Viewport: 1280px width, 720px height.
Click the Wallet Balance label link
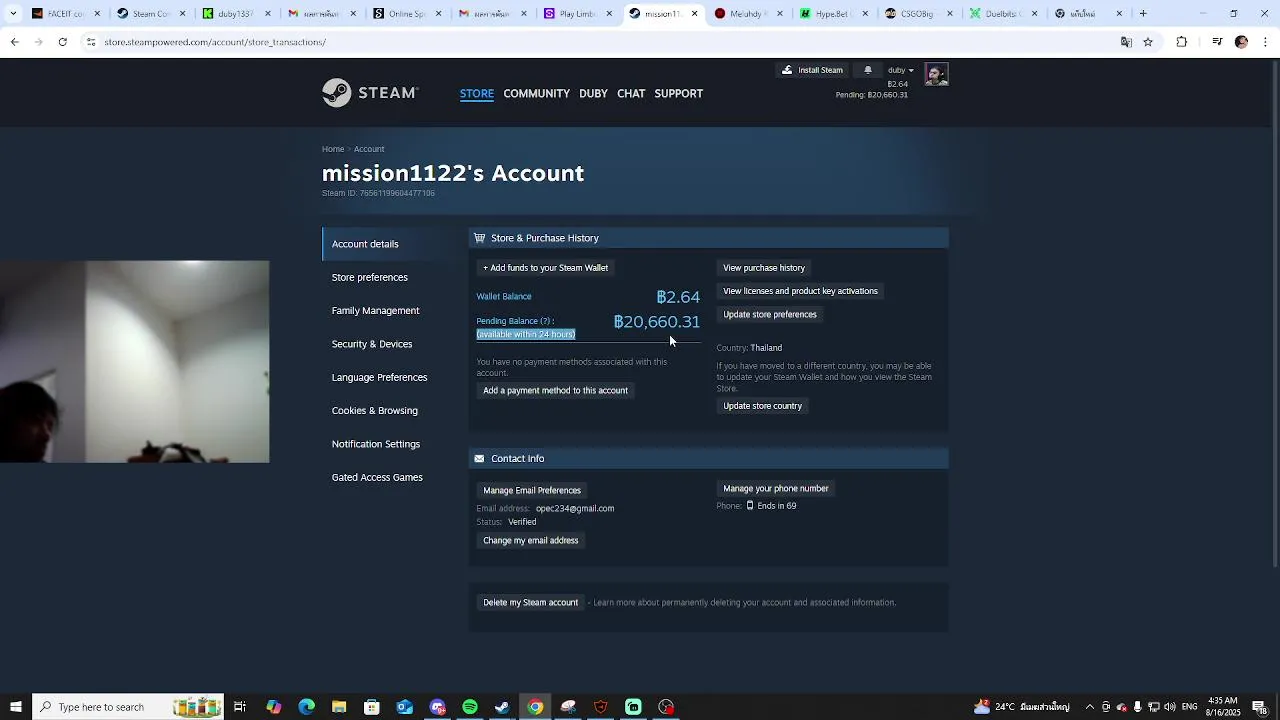[504, 297]
